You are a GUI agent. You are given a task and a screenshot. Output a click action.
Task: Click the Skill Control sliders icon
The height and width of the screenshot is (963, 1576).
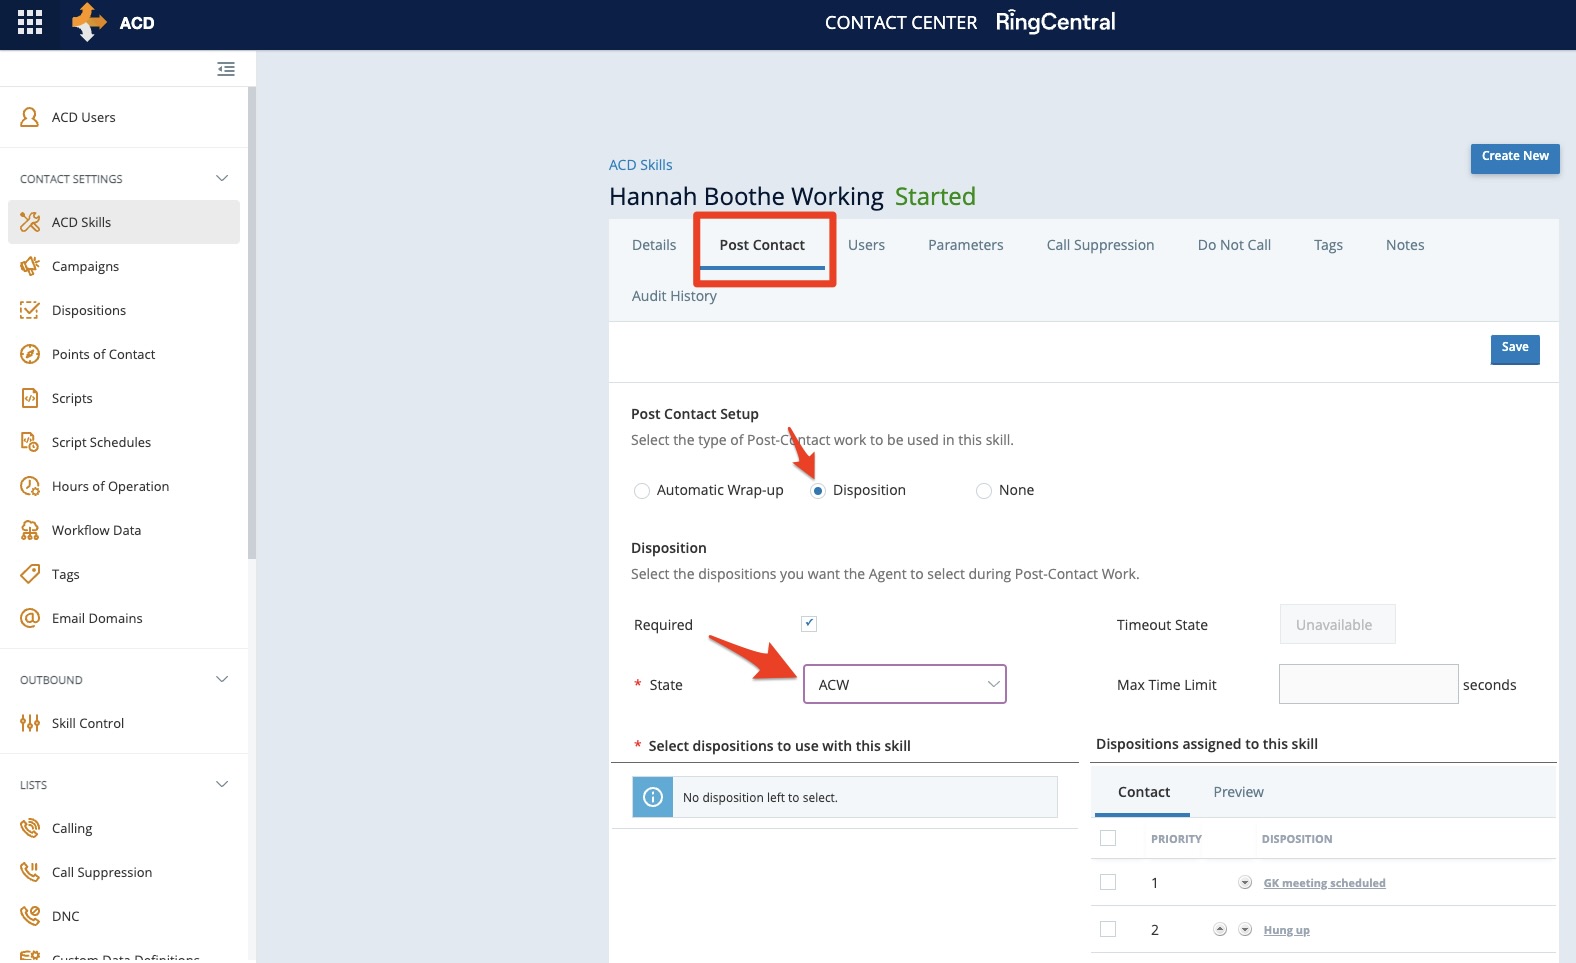(30, 723)
